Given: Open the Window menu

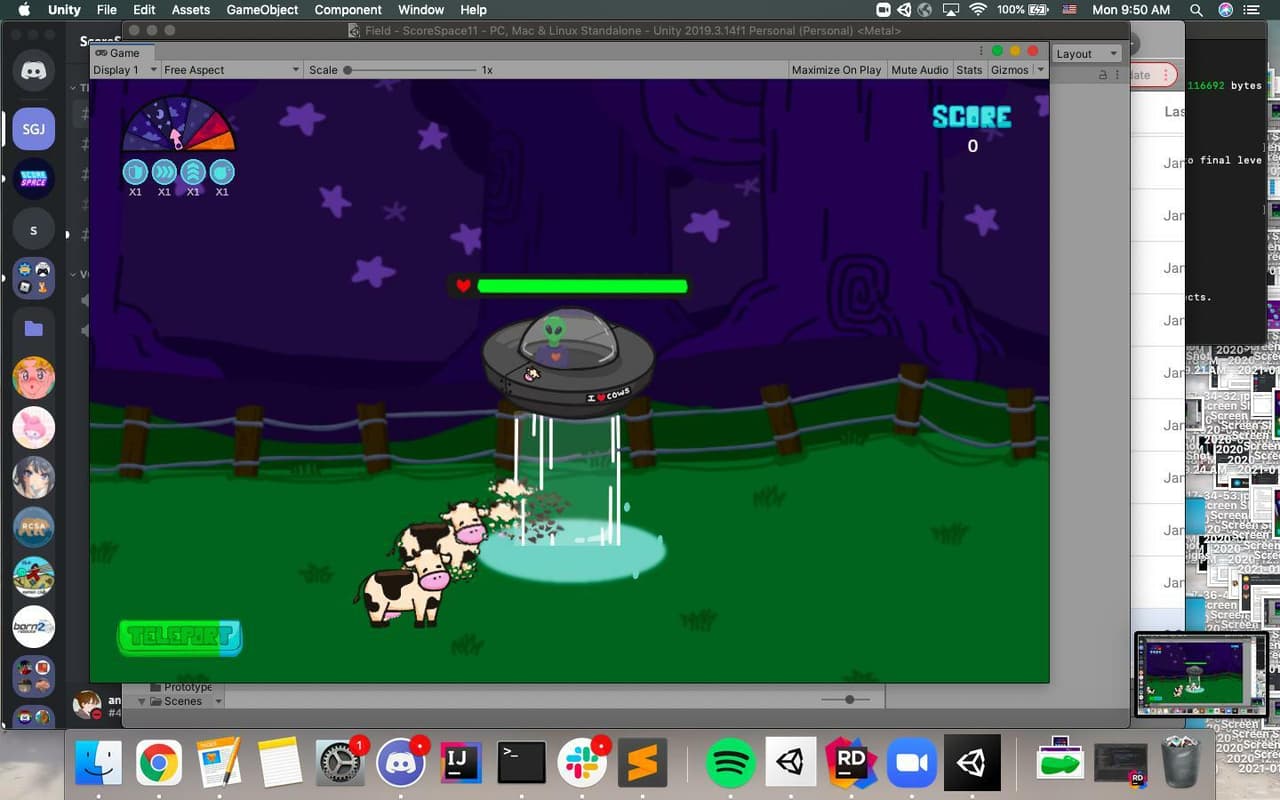Looking at the screenshot, I should (421, 10).
